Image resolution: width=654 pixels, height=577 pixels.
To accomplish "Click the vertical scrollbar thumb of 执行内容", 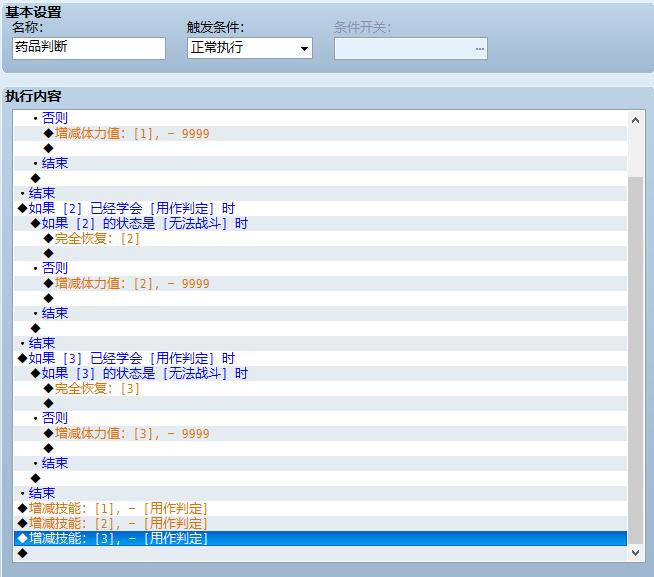I will pyautogui.click(x=636, y=360).
